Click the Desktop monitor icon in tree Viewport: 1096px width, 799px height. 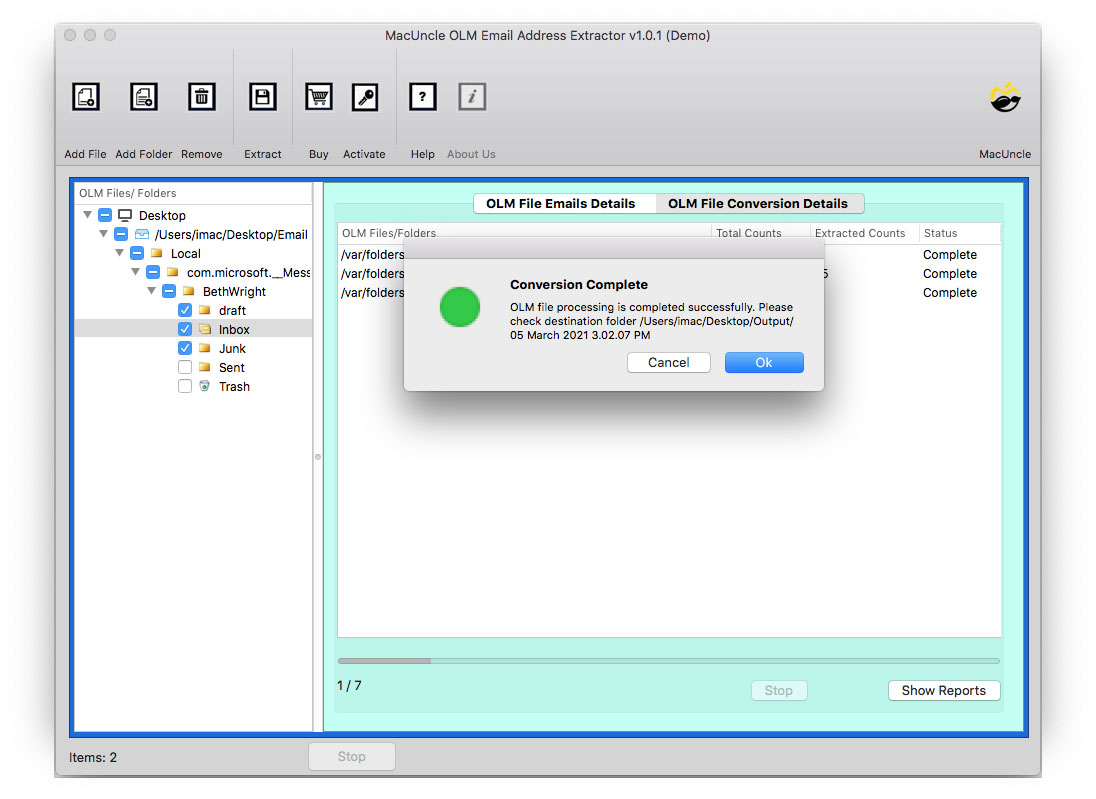(125, 215)
